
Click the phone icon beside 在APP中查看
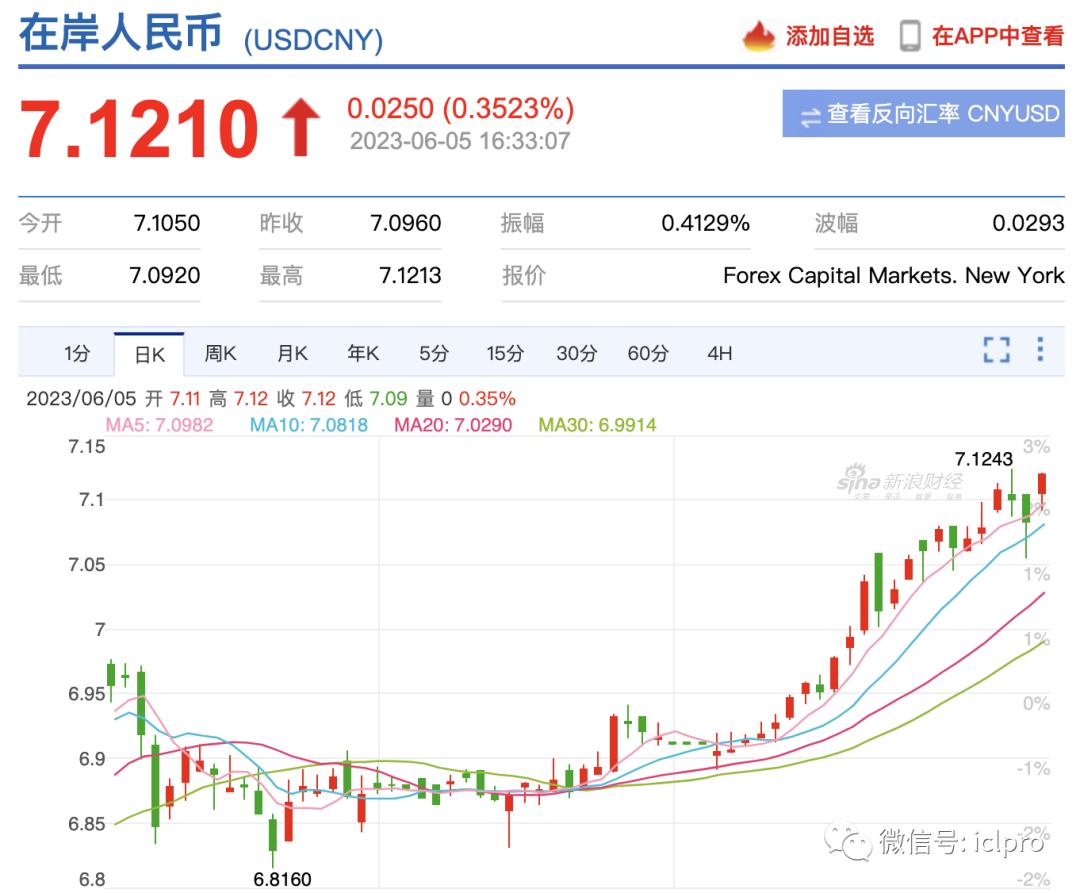[910, 36]
